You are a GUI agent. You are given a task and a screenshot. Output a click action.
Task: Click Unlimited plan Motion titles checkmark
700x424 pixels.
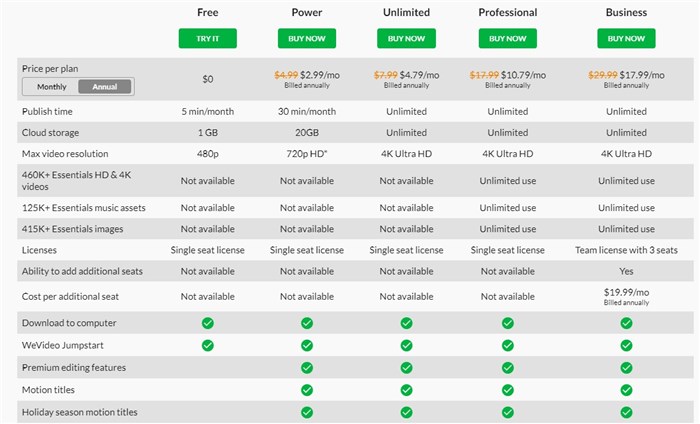pos(406,390)
